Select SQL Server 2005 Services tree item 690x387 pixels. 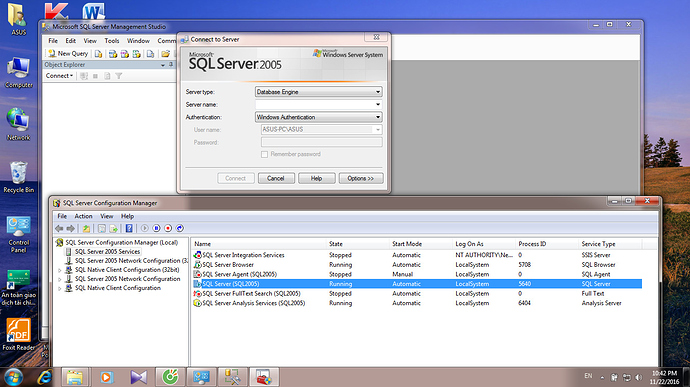107,251
